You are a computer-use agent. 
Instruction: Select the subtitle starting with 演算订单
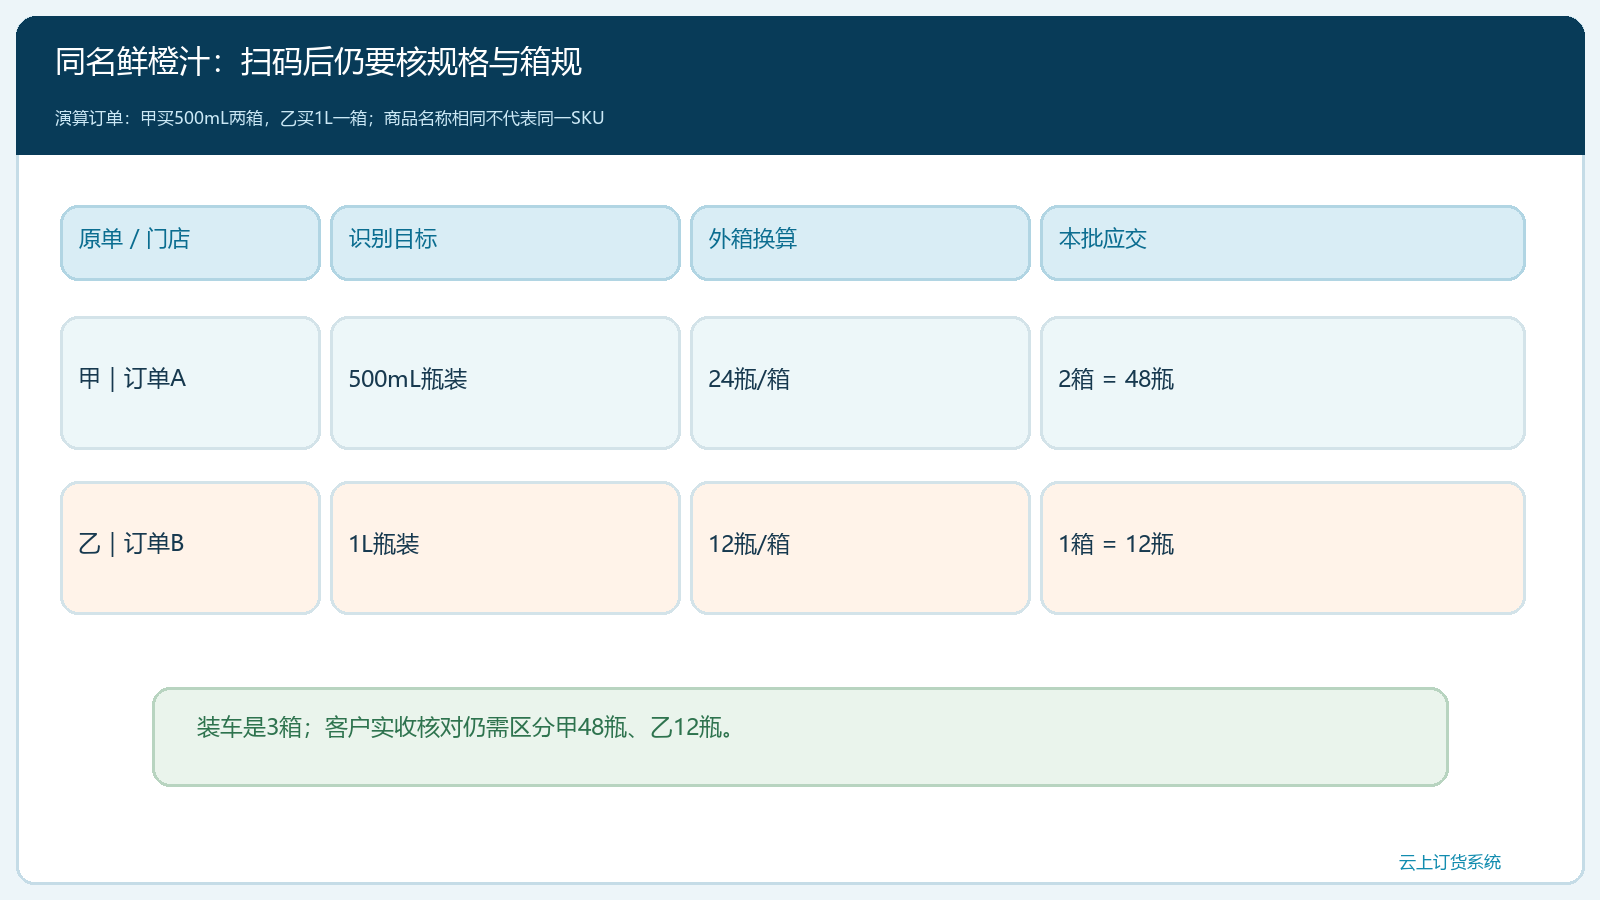[329, 118]
